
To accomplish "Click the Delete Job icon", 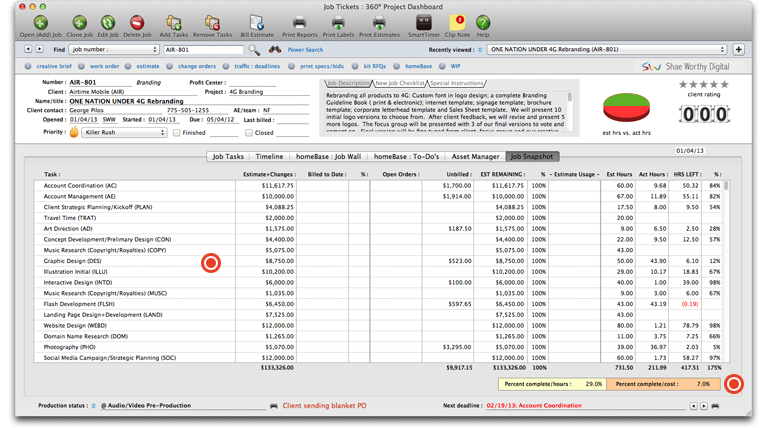I will point(137,23).
